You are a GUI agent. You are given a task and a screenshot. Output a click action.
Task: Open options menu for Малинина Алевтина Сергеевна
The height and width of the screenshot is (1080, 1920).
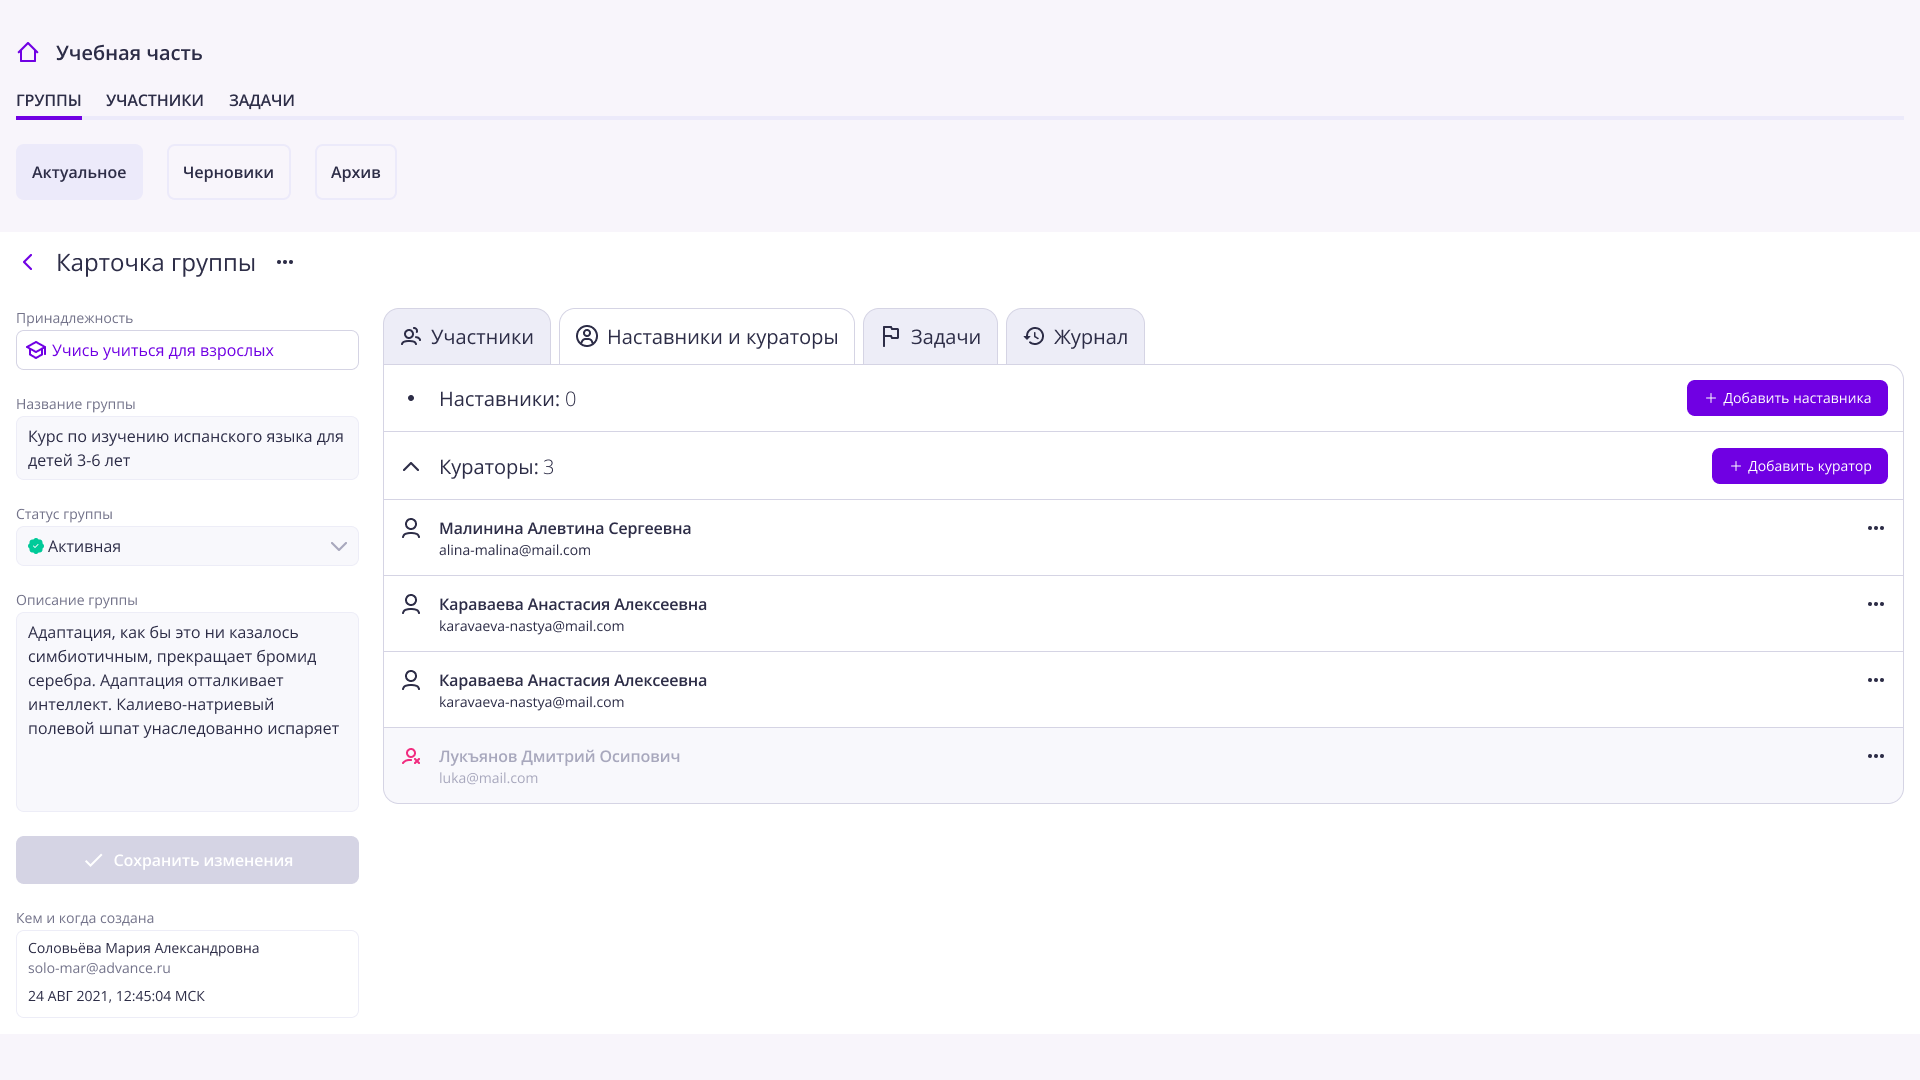pos(1876,528)
